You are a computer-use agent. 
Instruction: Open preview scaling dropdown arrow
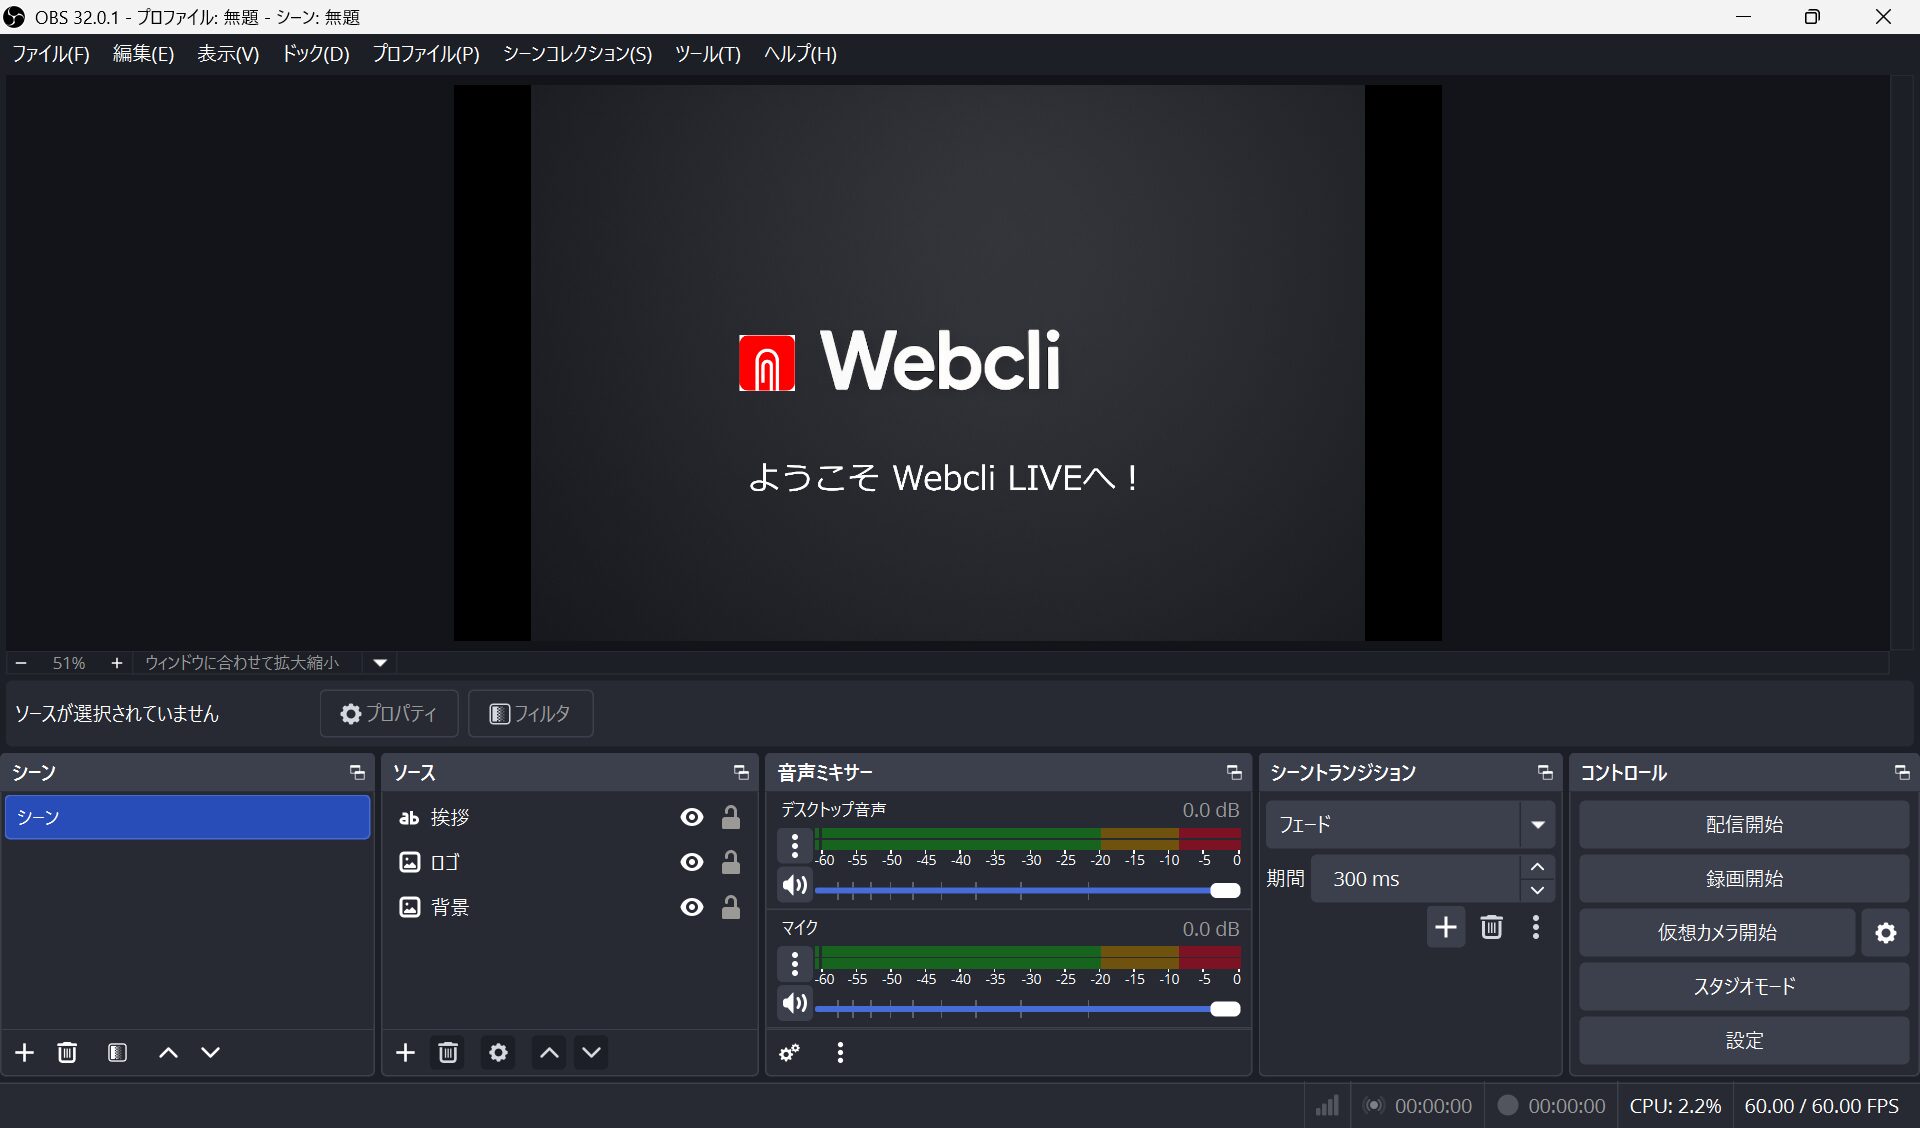coord(380,662)
